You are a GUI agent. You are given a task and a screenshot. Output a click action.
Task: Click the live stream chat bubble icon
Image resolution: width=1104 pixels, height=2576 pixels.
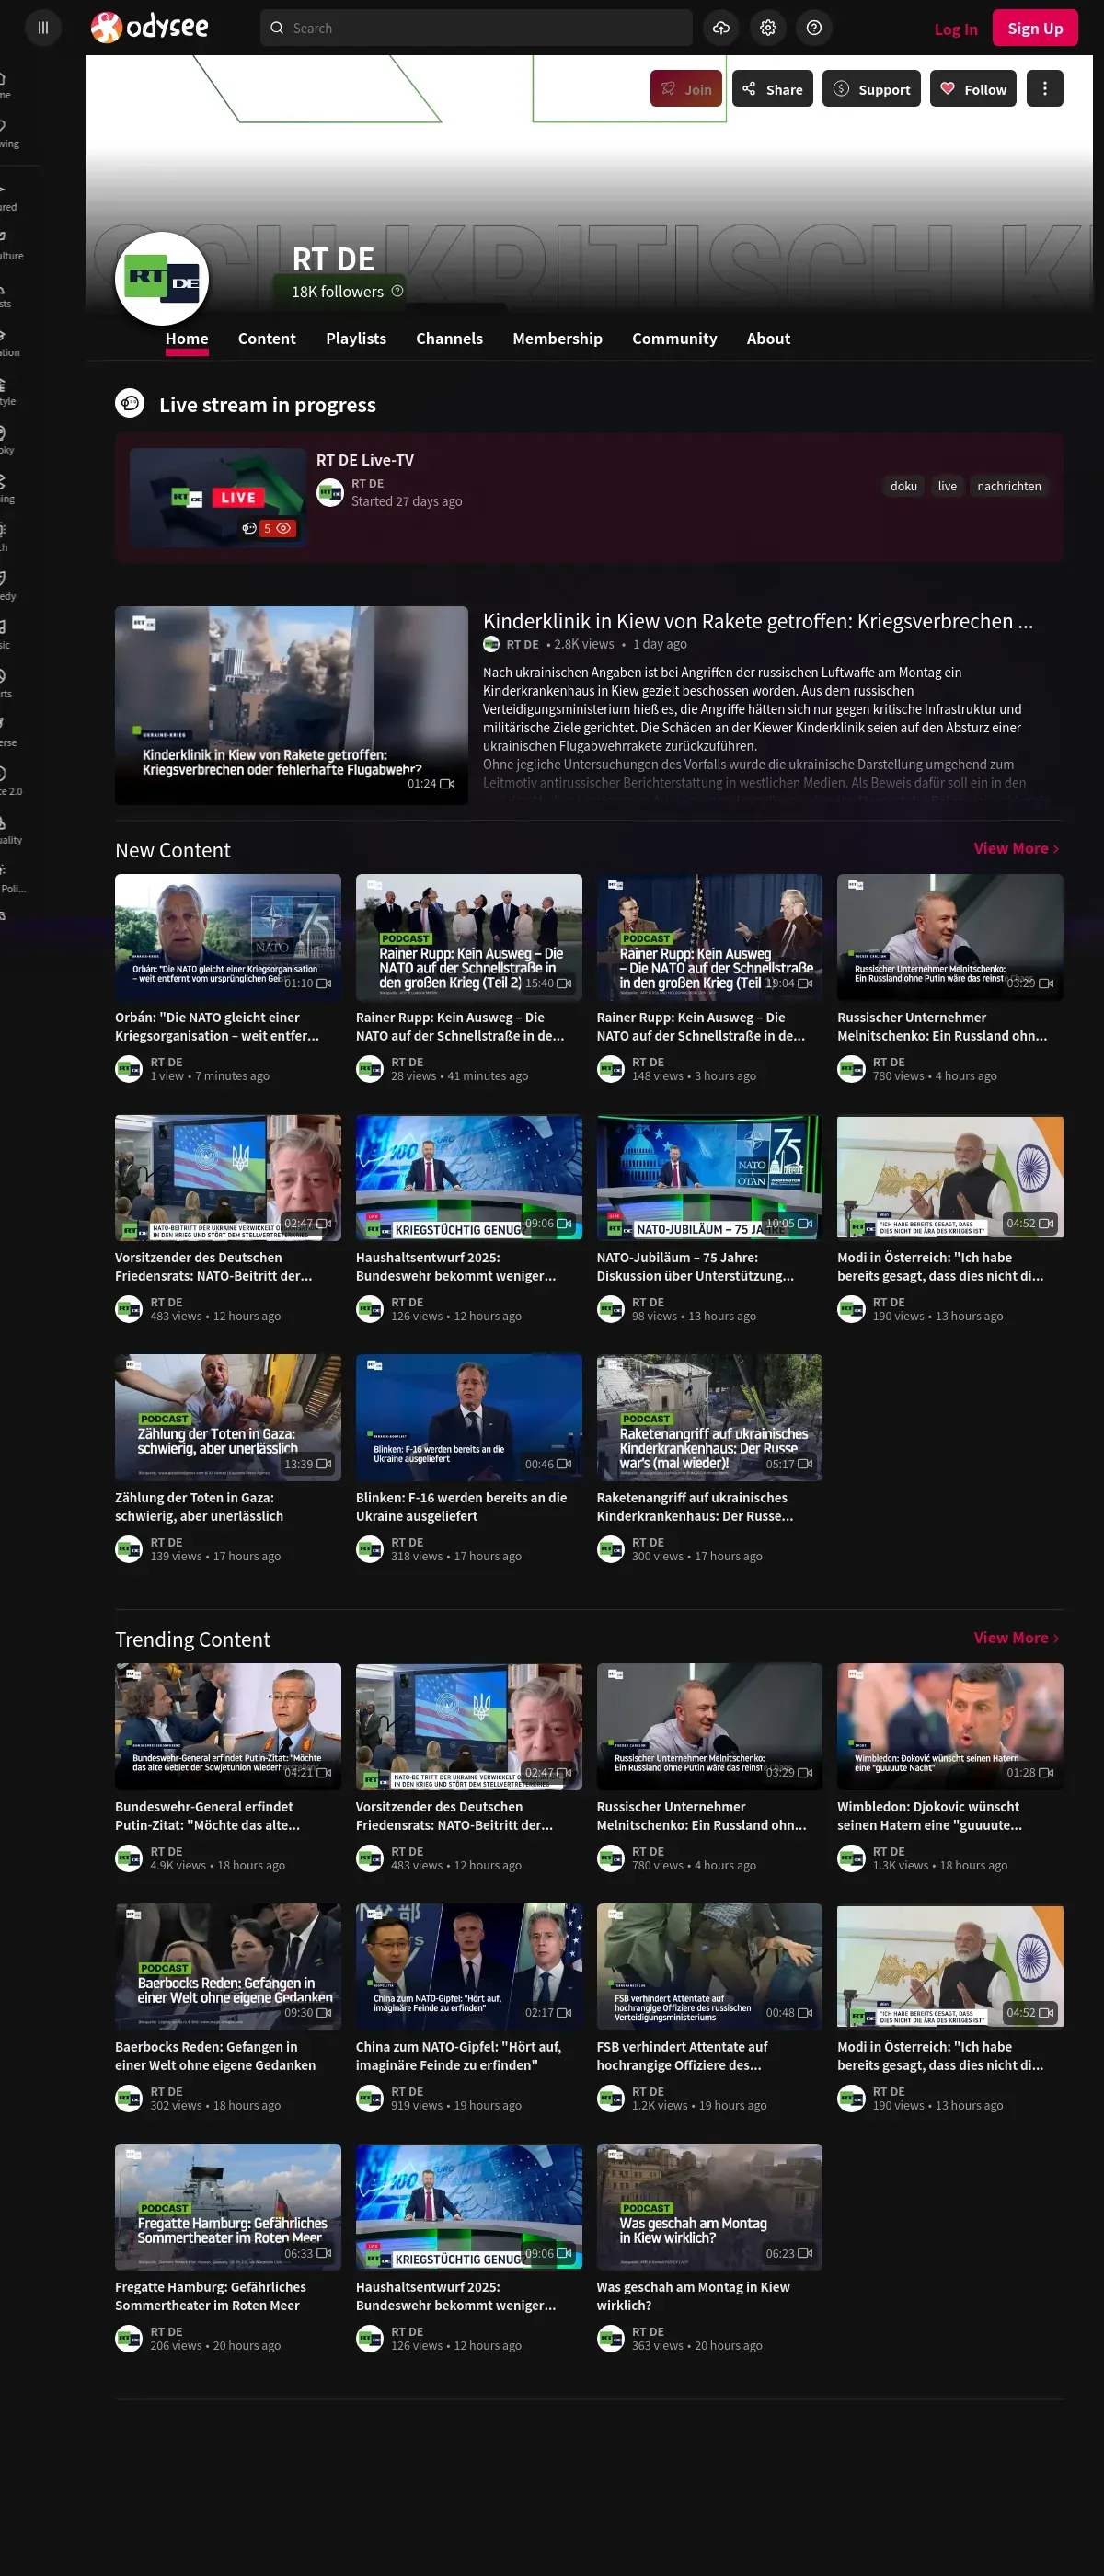pos(129,404)
